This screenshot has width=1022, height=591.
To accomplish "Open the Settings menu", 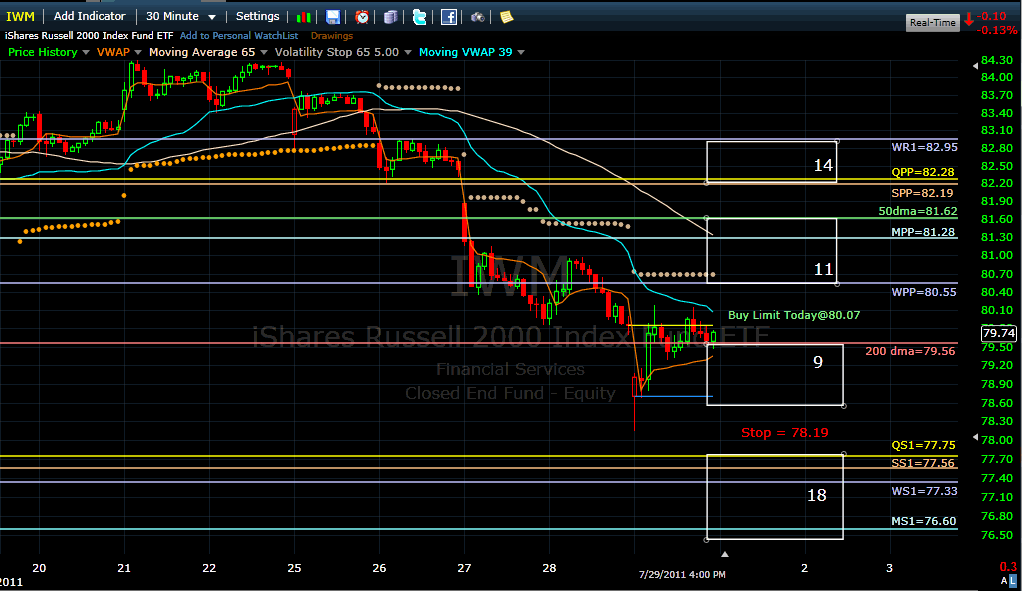I will pyautogui.click(x=257, y=16).
